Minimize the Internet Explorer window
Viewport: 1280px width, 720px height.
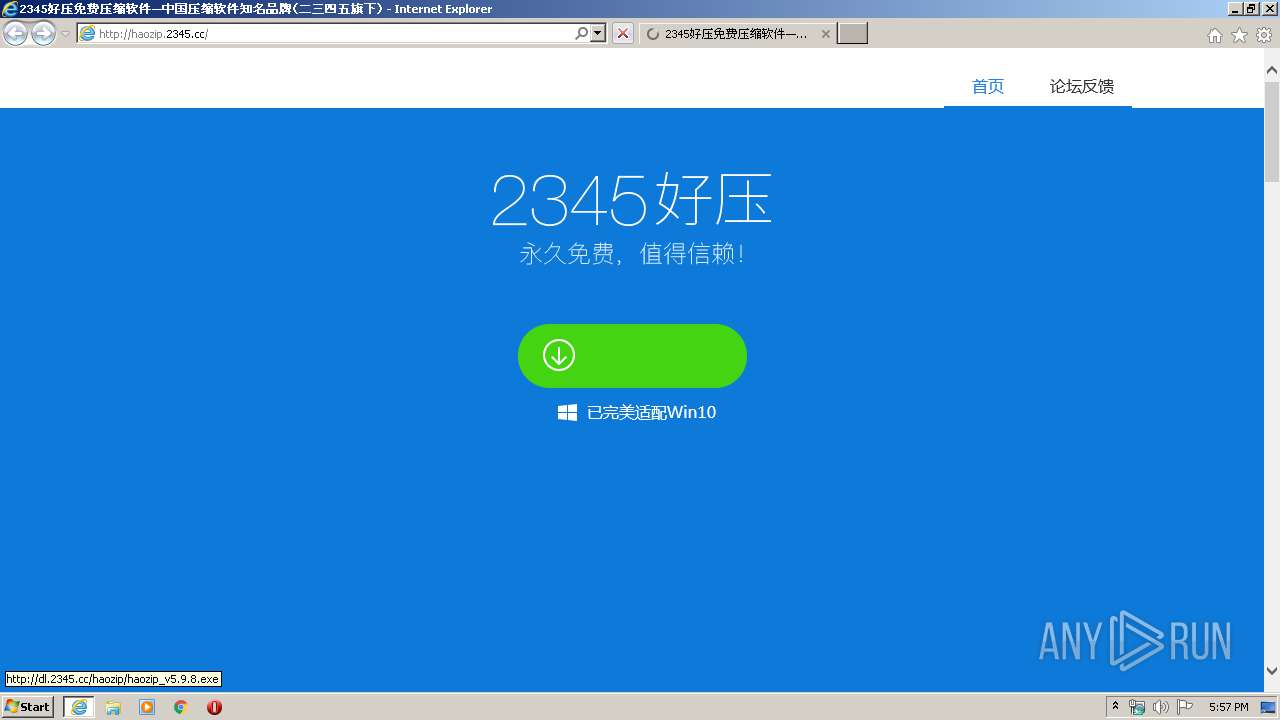pyautogui.click(x=1234, y=9)
